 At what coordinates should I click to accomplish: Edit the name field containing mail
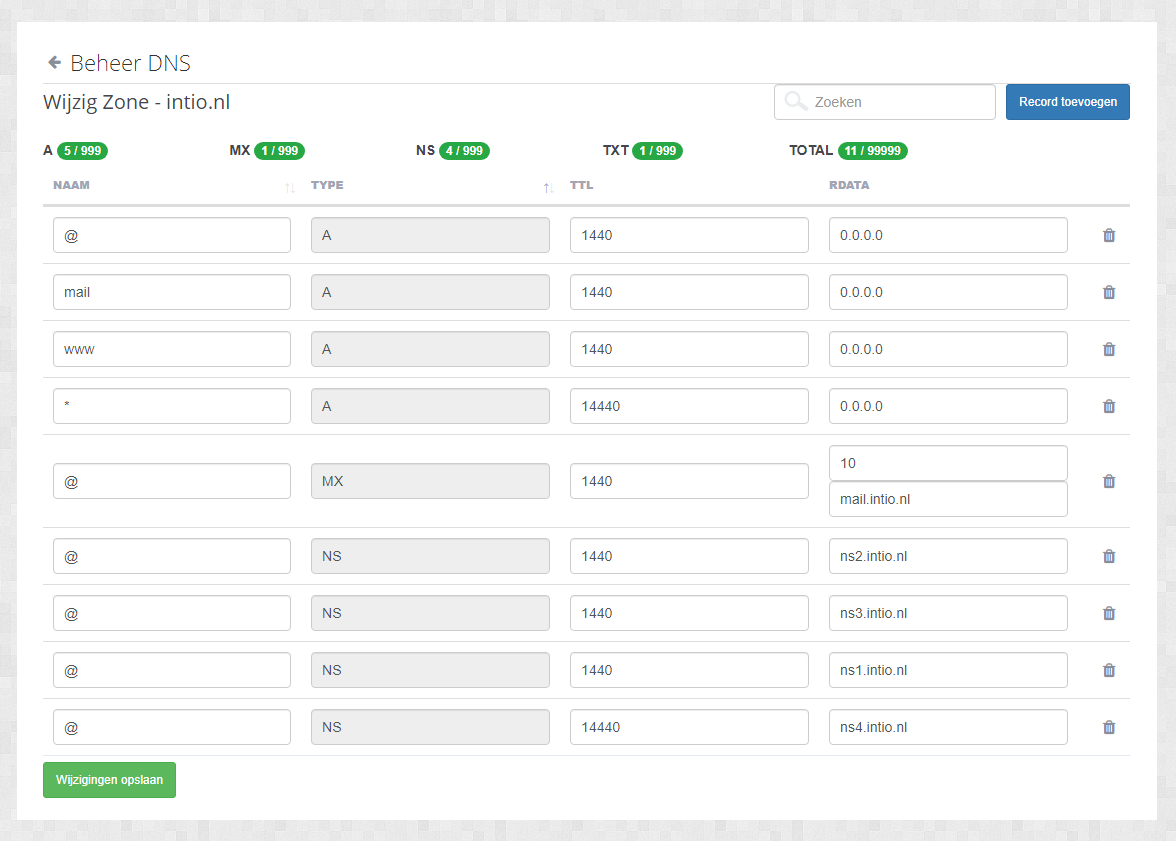coord(172,293)
